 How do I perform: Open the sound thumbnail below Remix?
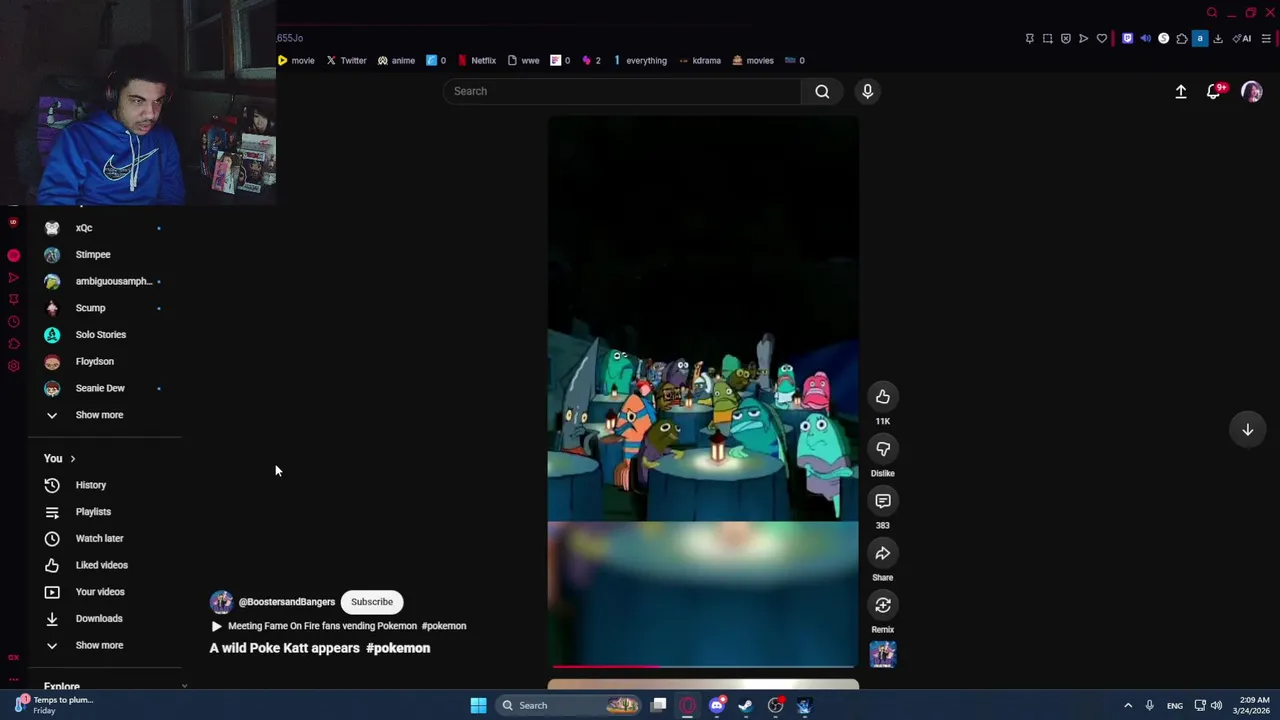tap(883, 654)
